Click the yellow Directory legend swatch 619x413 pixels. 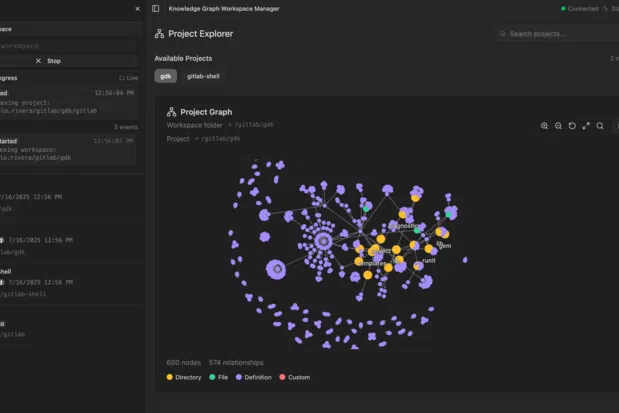170,377
